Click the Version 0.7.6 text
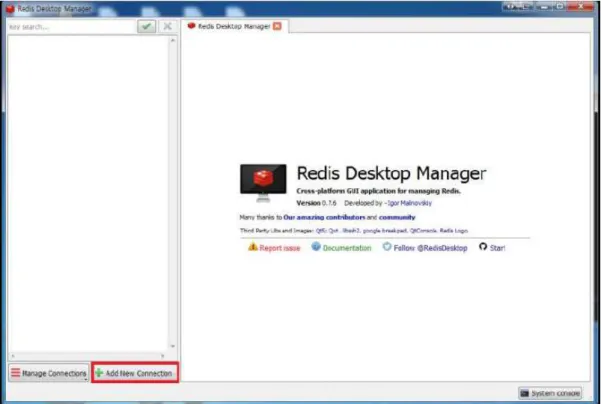The height and width of the screenshot is (404, 601). (317, 203)
